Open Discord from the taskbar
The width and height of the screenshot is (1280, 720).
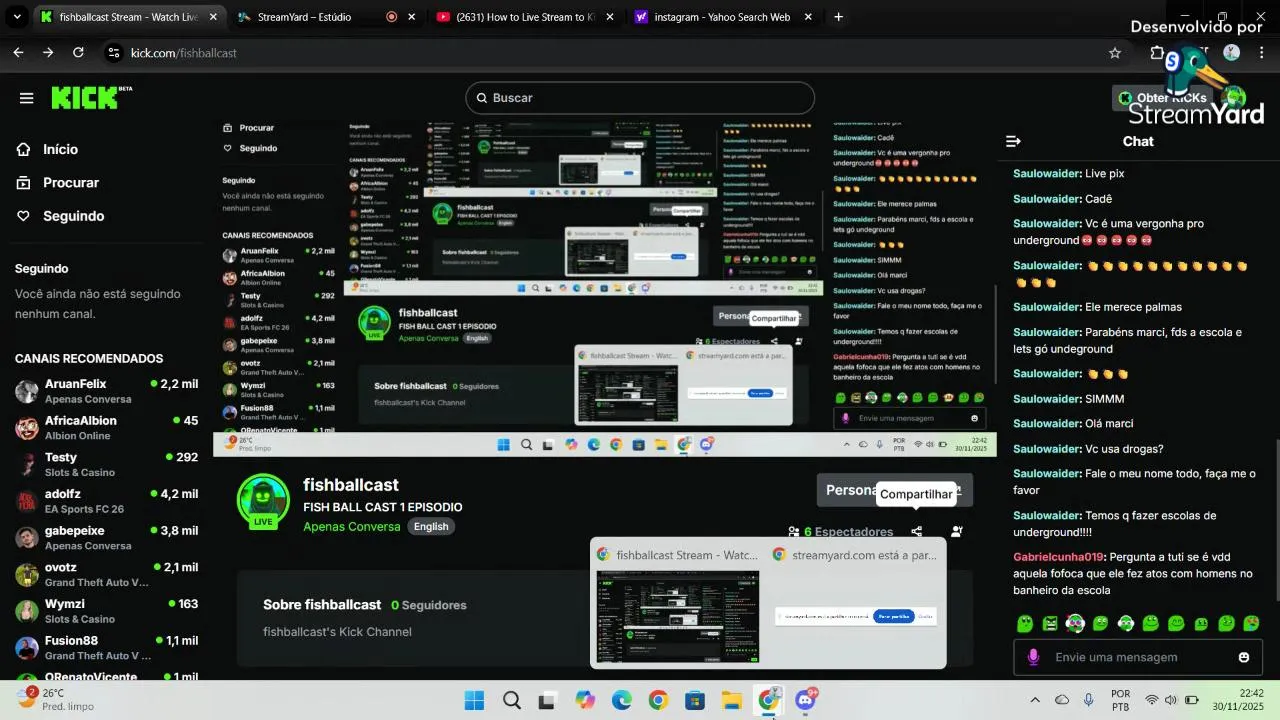pyautogui.click(x=805, y=700)
